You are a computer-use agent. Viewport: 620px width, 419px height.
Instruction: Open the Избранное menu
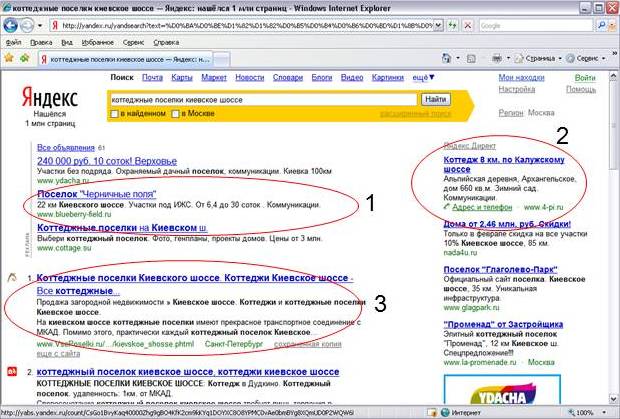click(98, 42)
